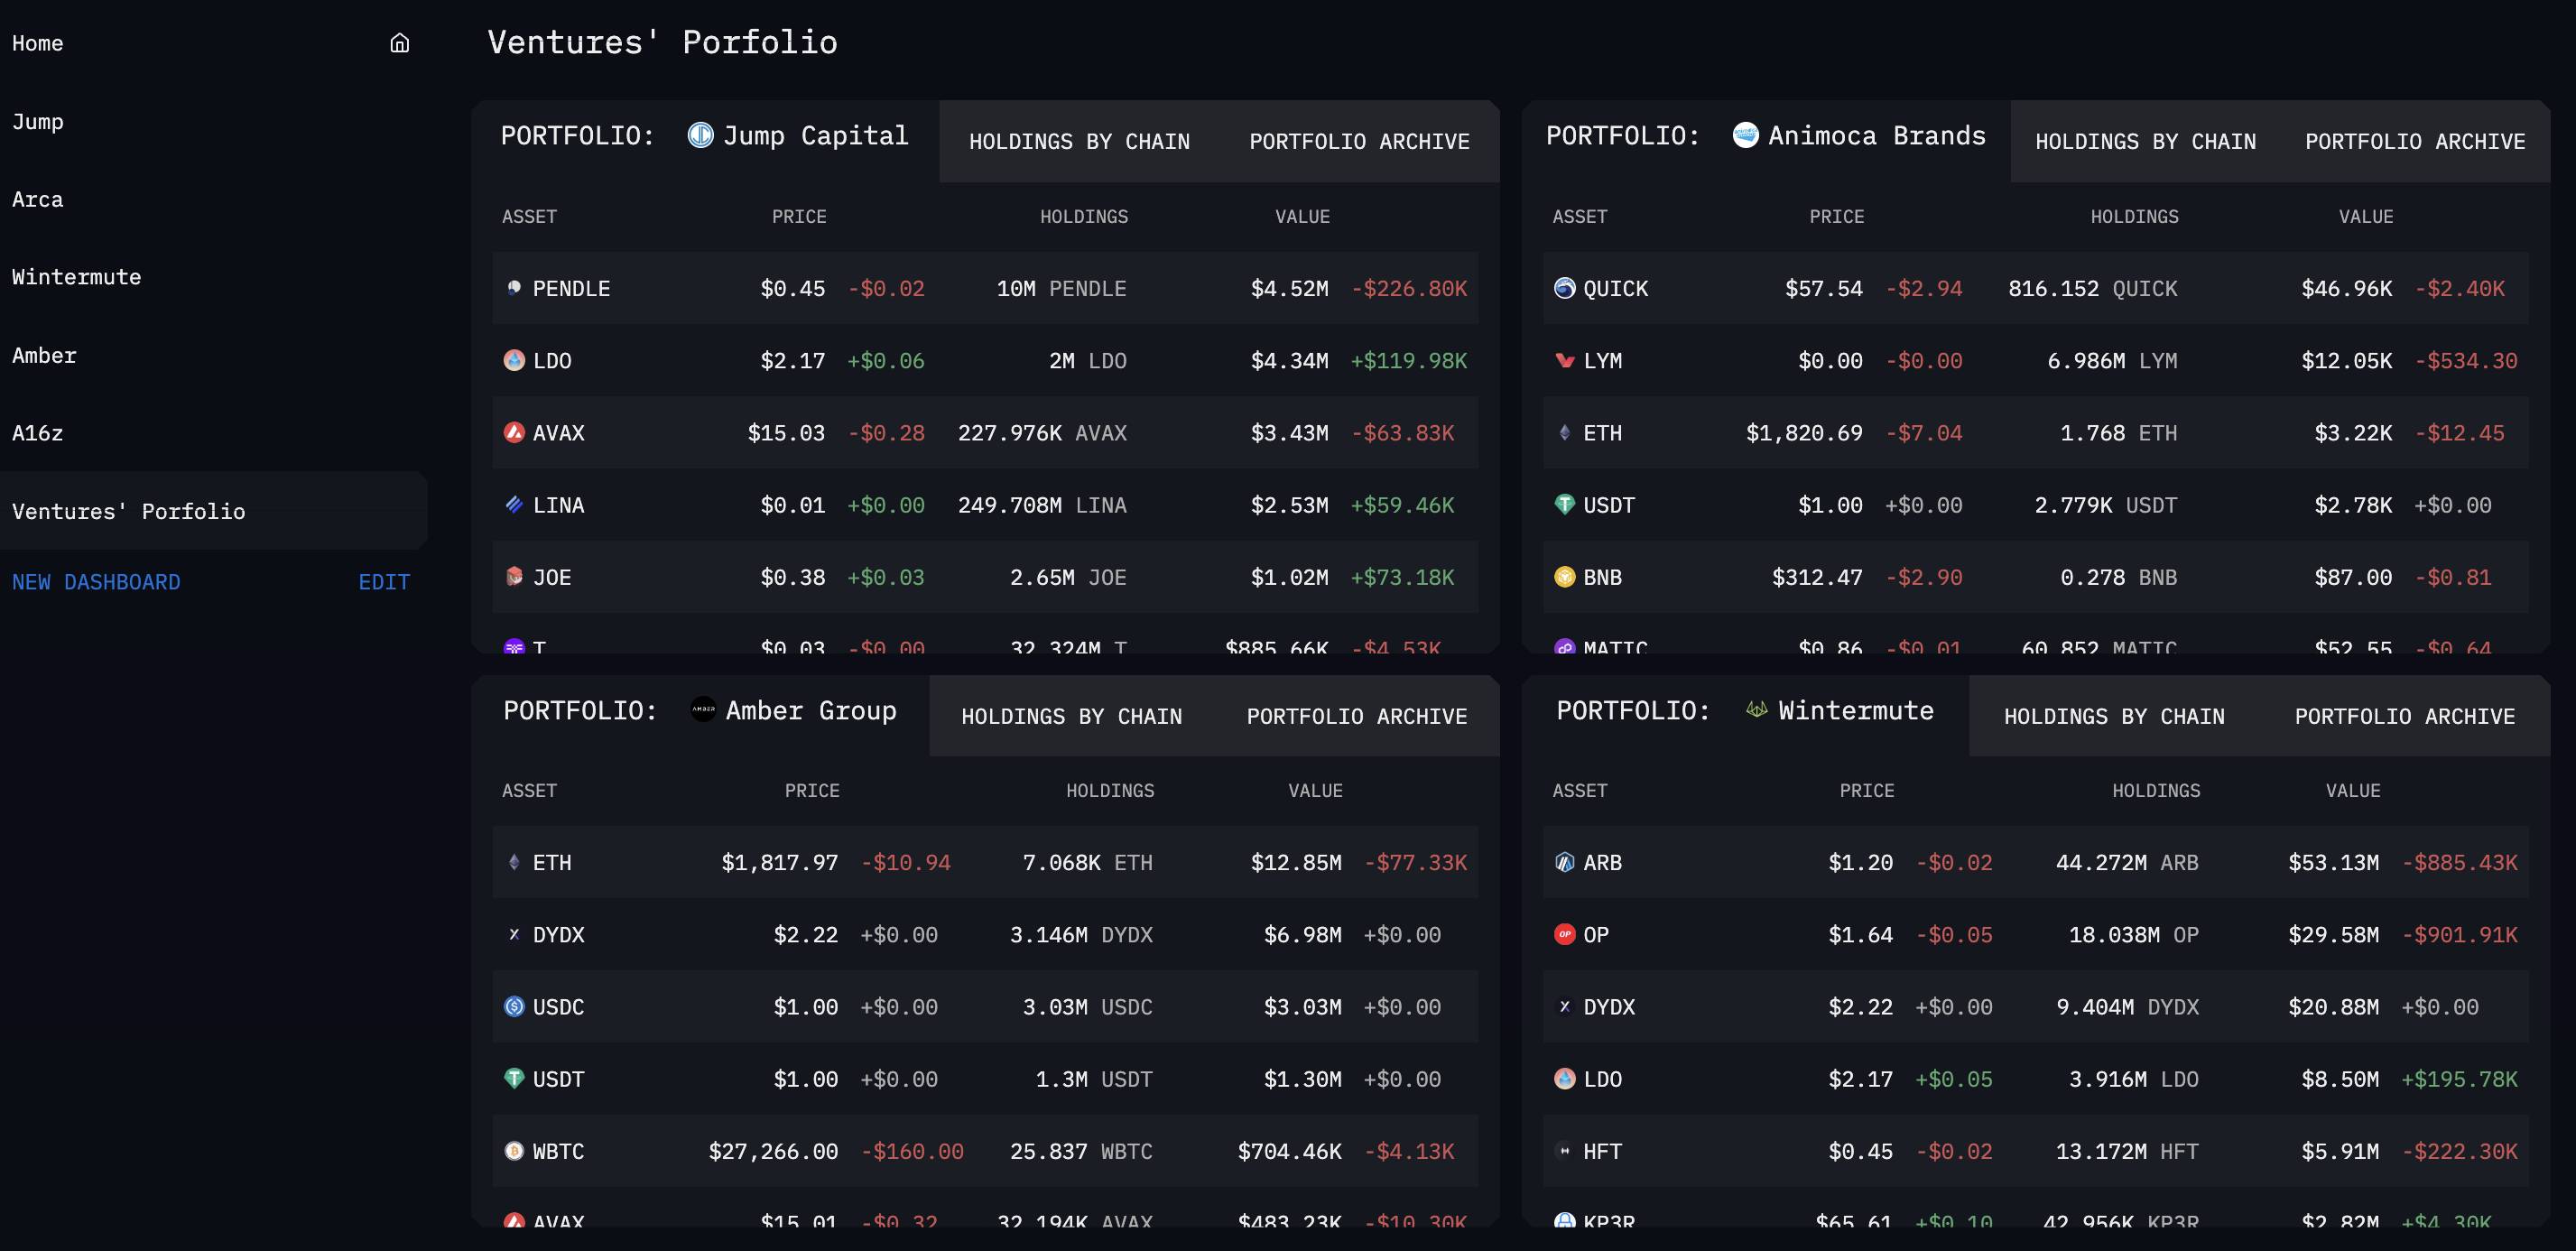Open Portfolio Archive tab for Amber Group
The image size is (2576, 1251).
click(1357, 717)
